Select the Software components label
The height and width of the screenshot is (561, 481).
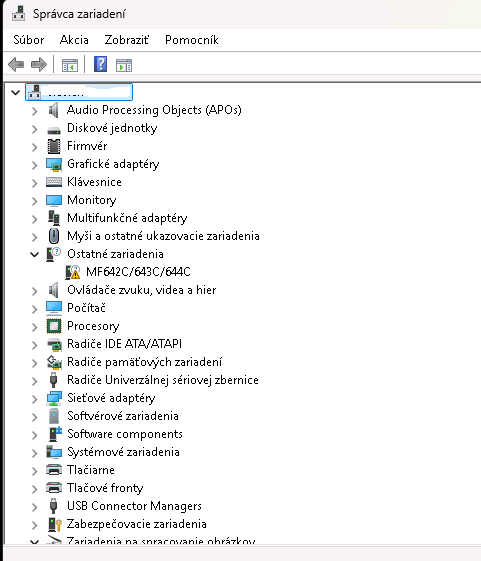(125, 434)
